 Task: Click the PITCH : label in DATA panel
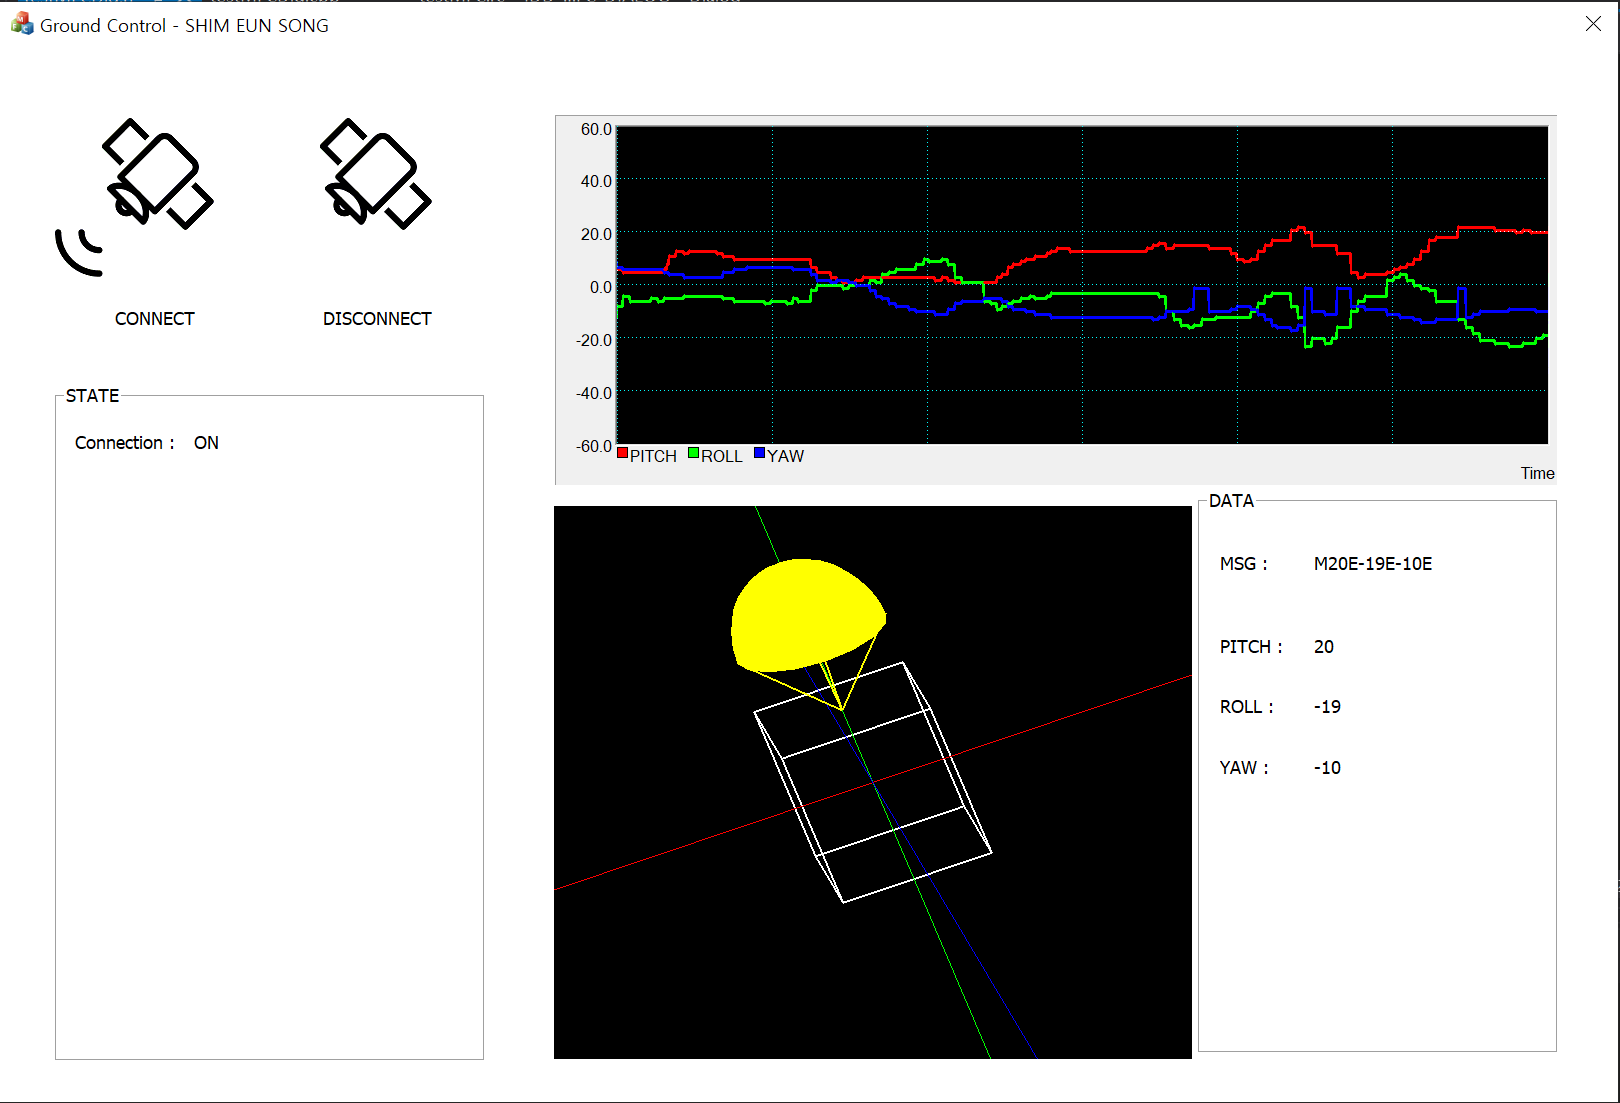coord(1251,647)
